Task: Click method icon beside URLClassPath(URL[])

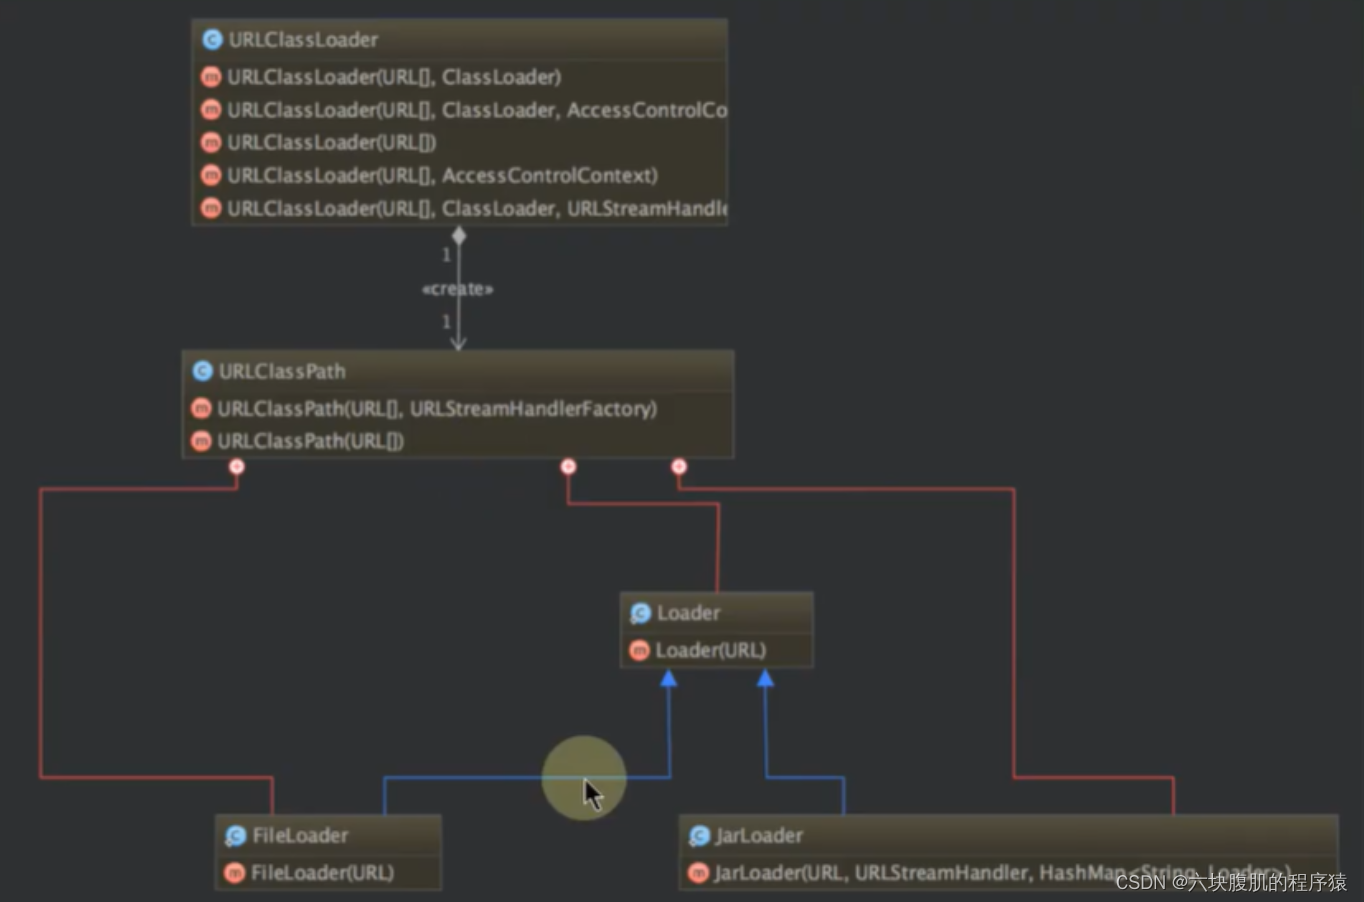Action: click(201, 441)
